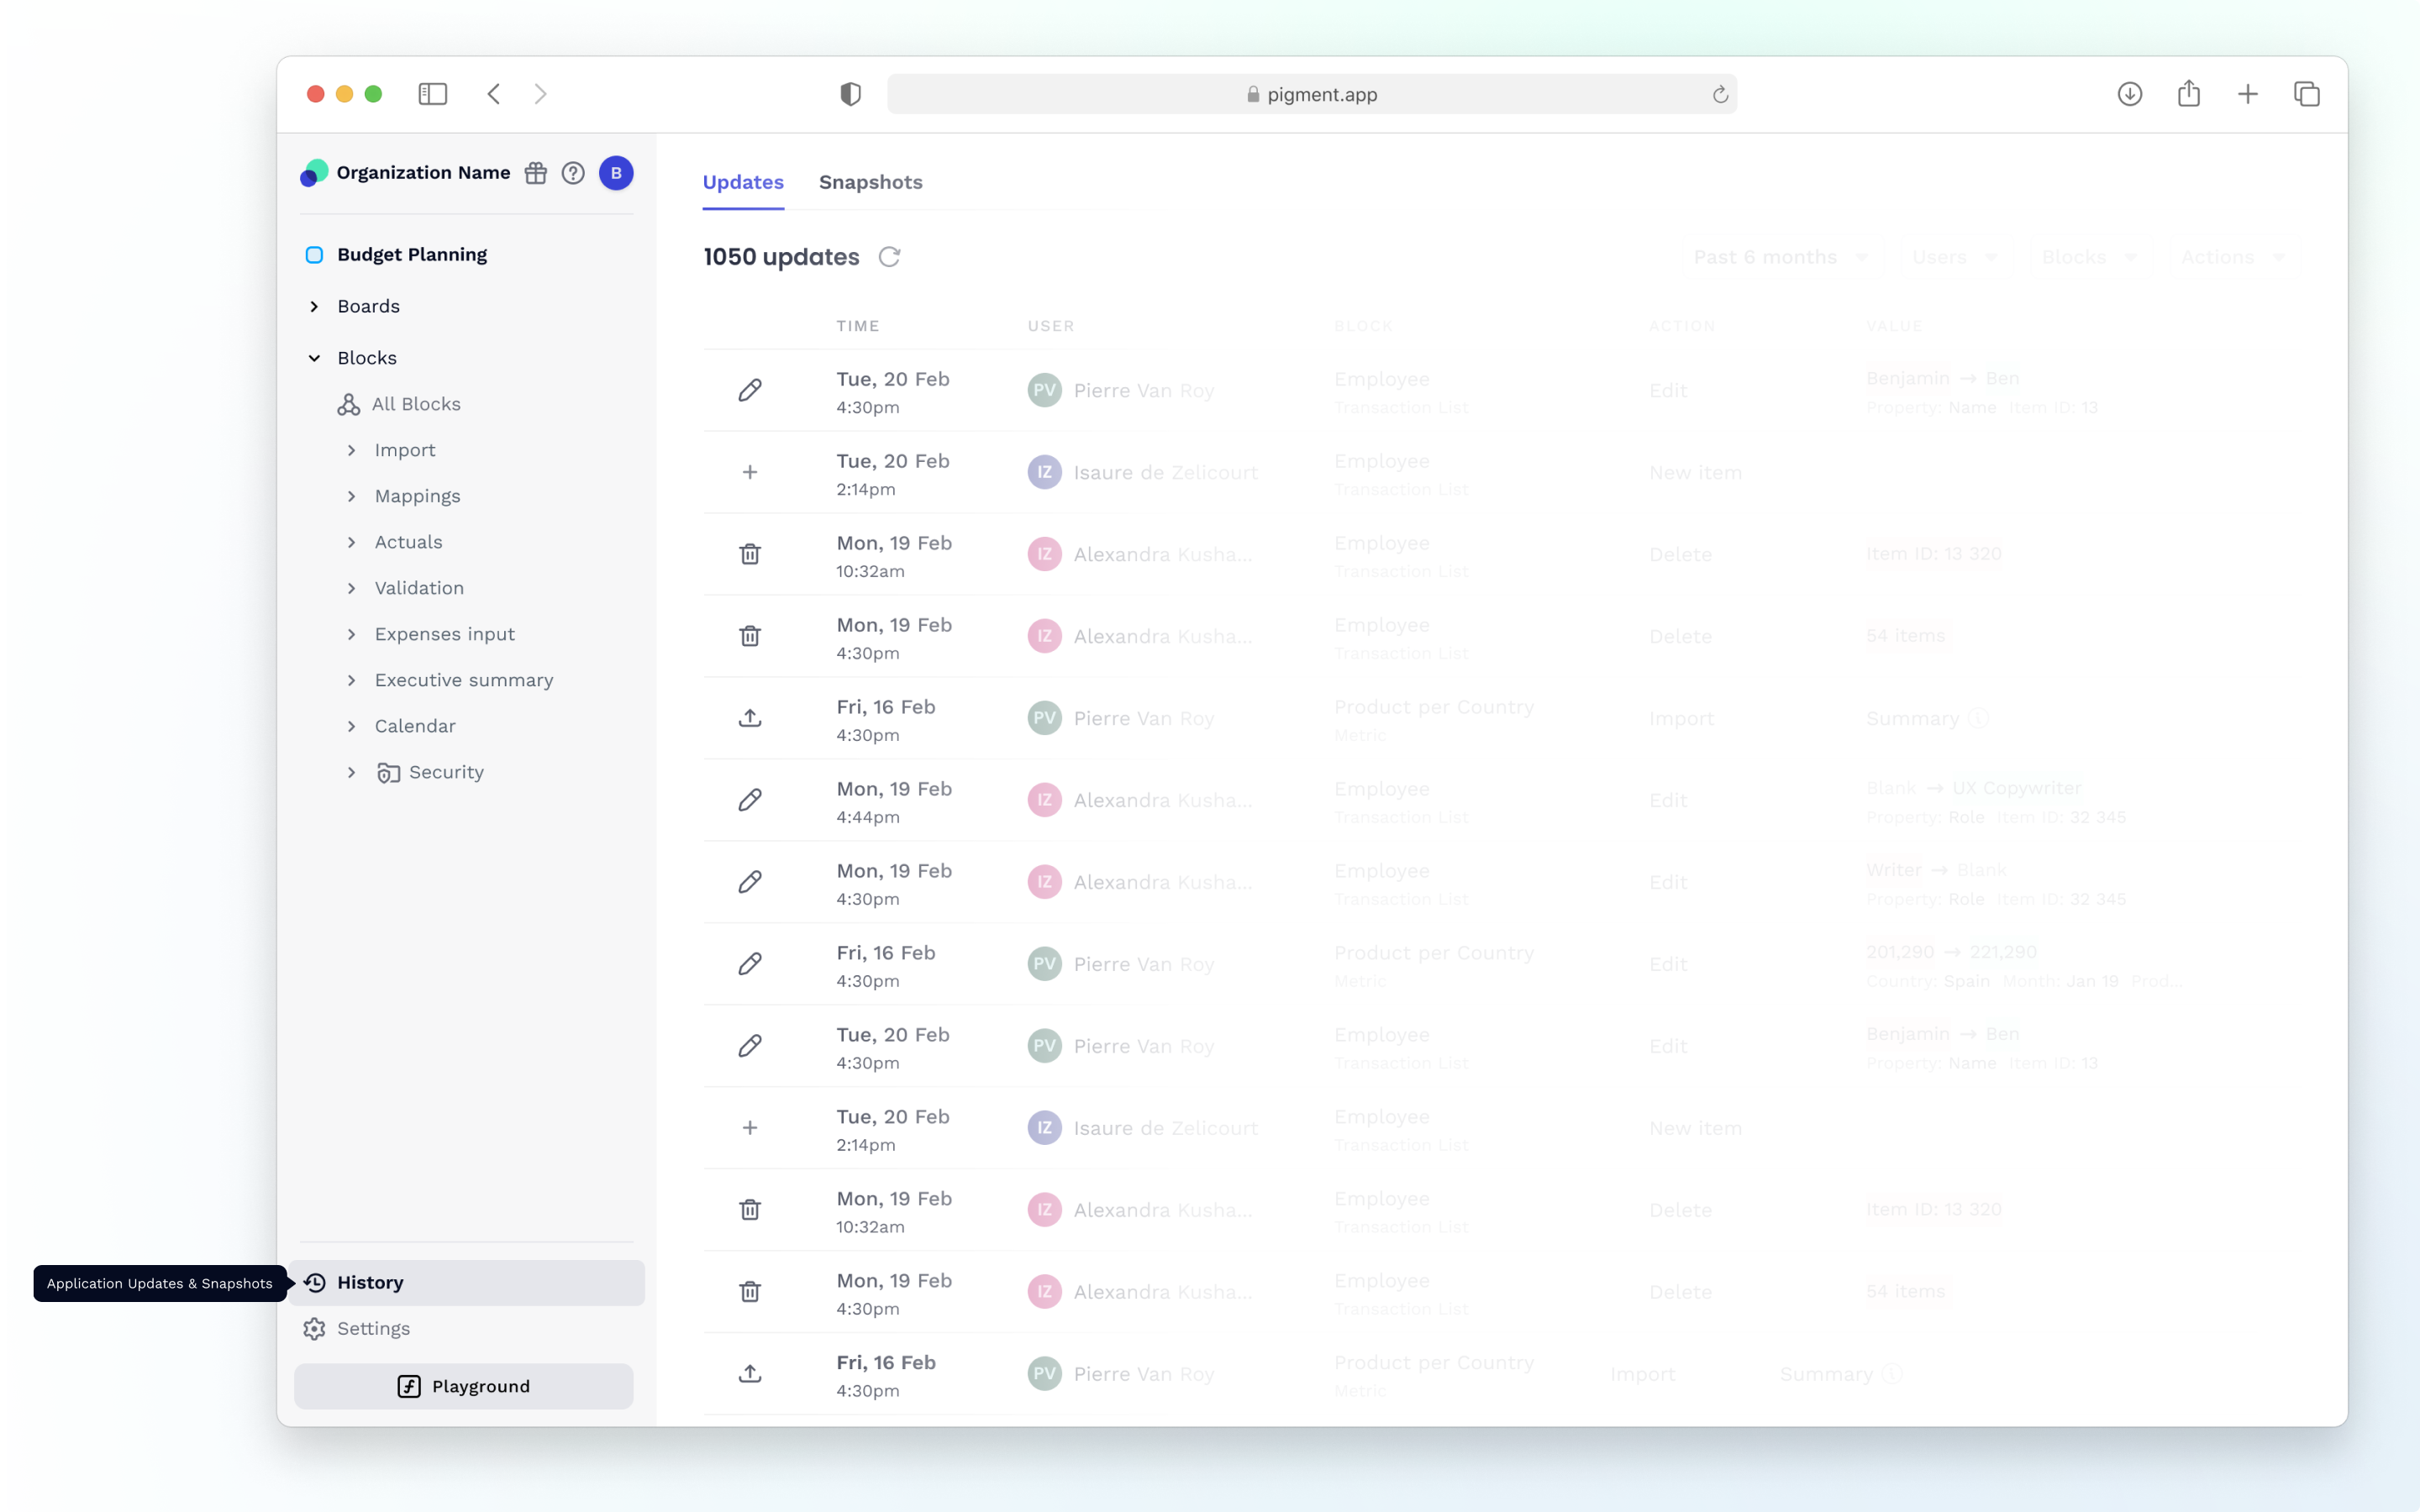This screenshot has height=1512, width=2420.
Task: Open the Past 6 months filter dropdown
Action: [x=1780, y=257]
